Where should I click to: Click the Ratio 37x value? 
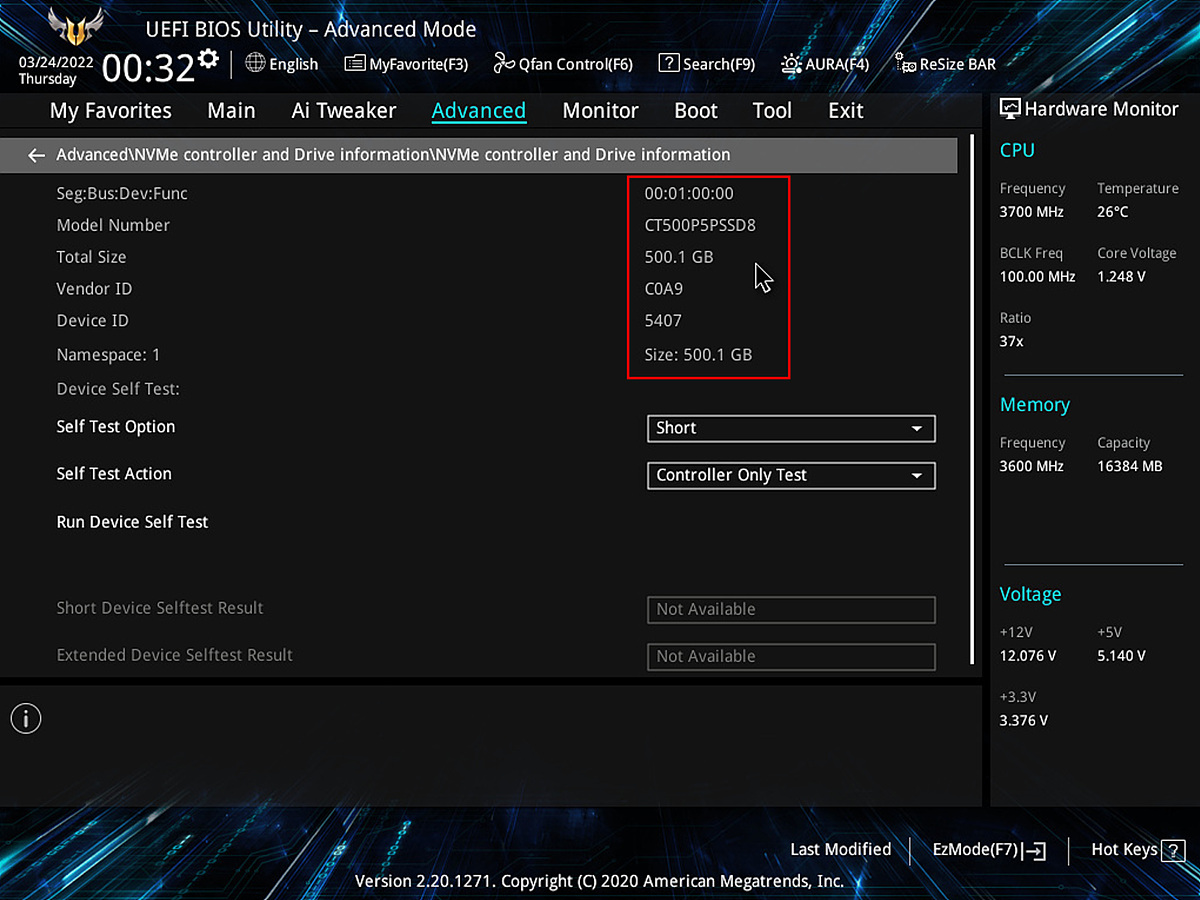1011,342
